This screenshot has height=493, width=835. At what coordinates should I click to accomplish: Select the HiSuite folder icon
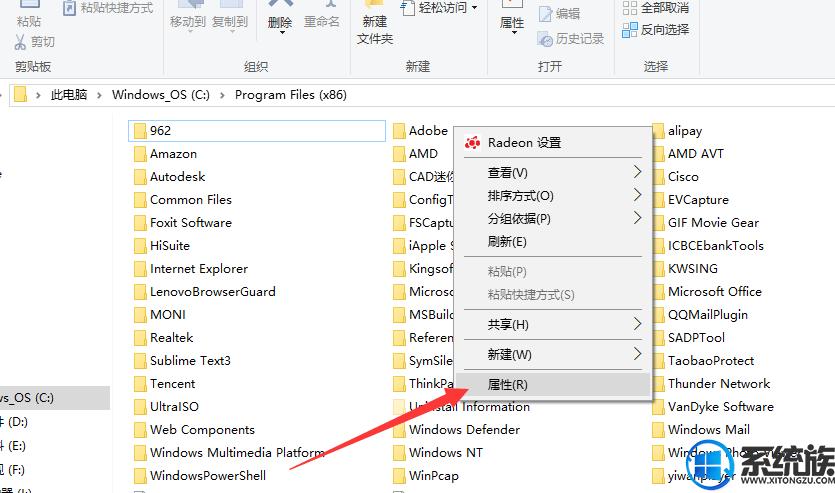click(140, 246)
